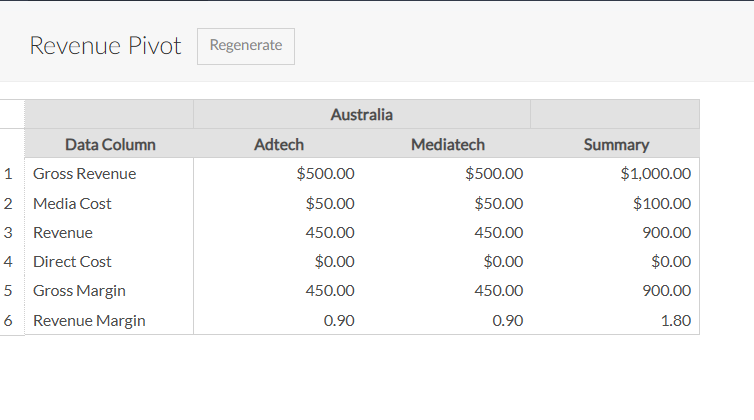Select row number 6

[9, 321]
